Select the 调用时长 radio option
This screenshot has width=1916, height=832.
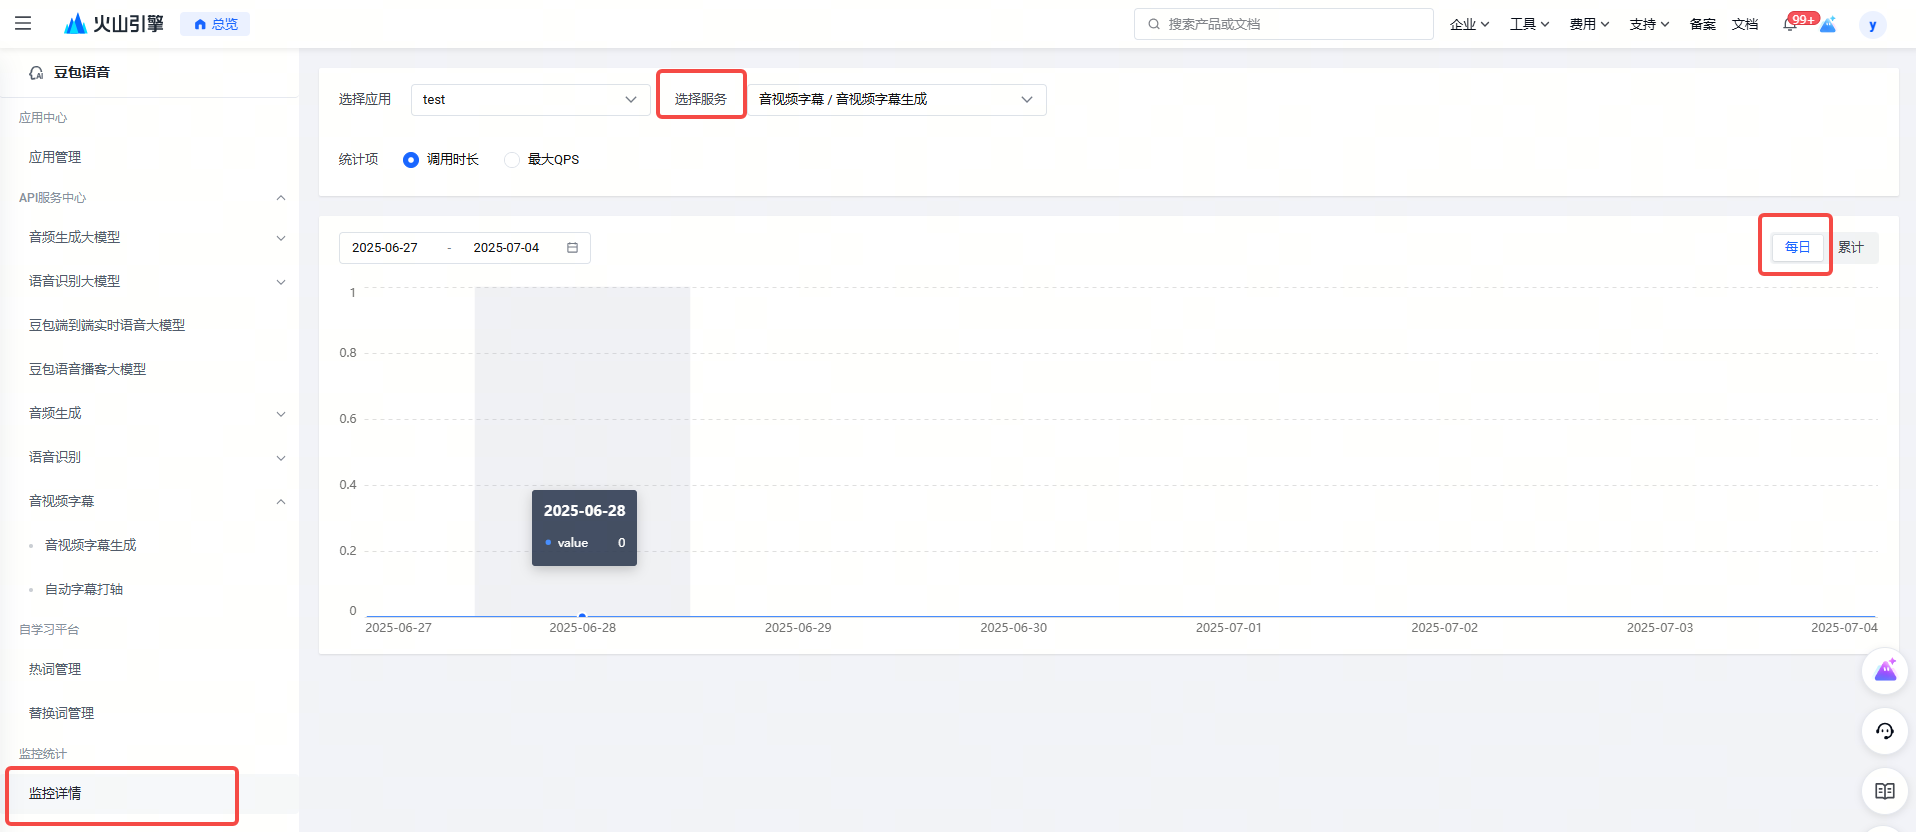coord(411,160)
